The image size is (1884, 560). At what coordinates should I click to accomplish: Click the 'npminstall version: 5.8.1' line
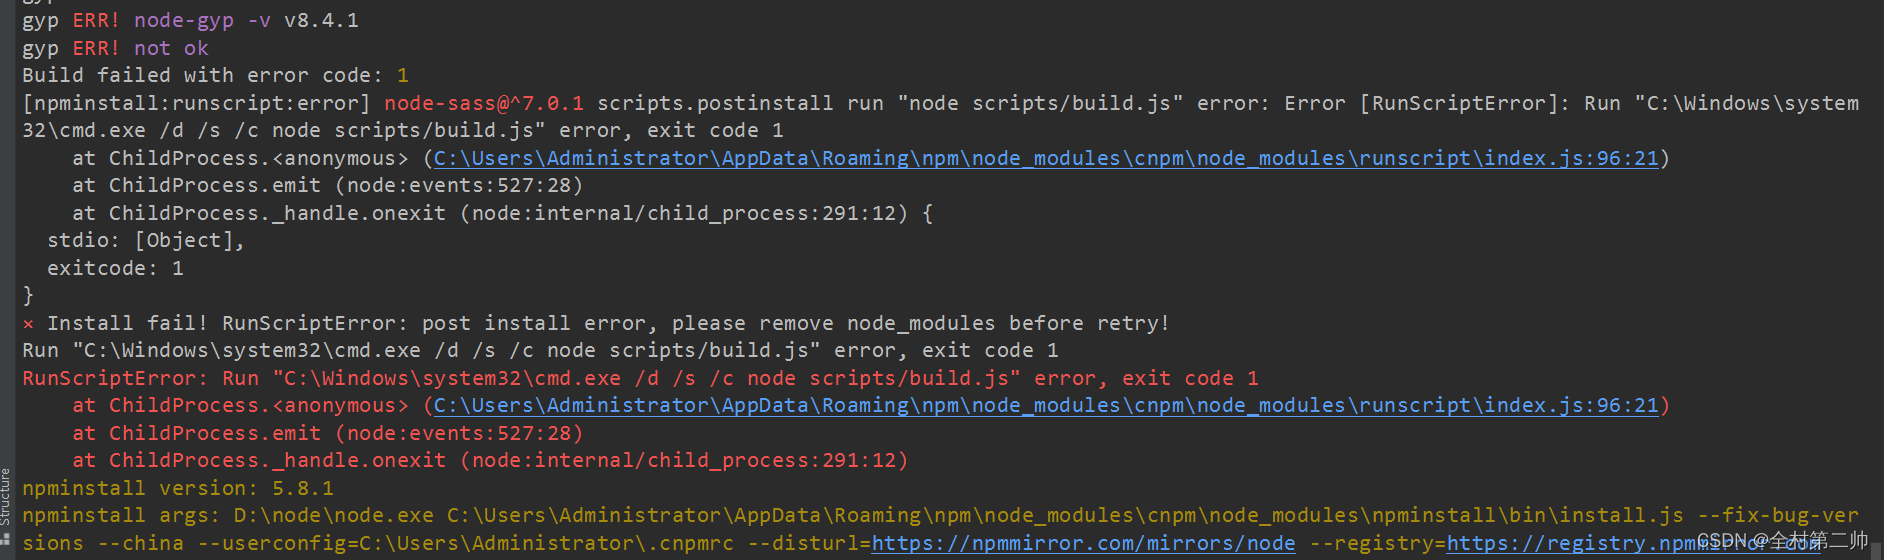pyautogui.click(x=178, y=488)
